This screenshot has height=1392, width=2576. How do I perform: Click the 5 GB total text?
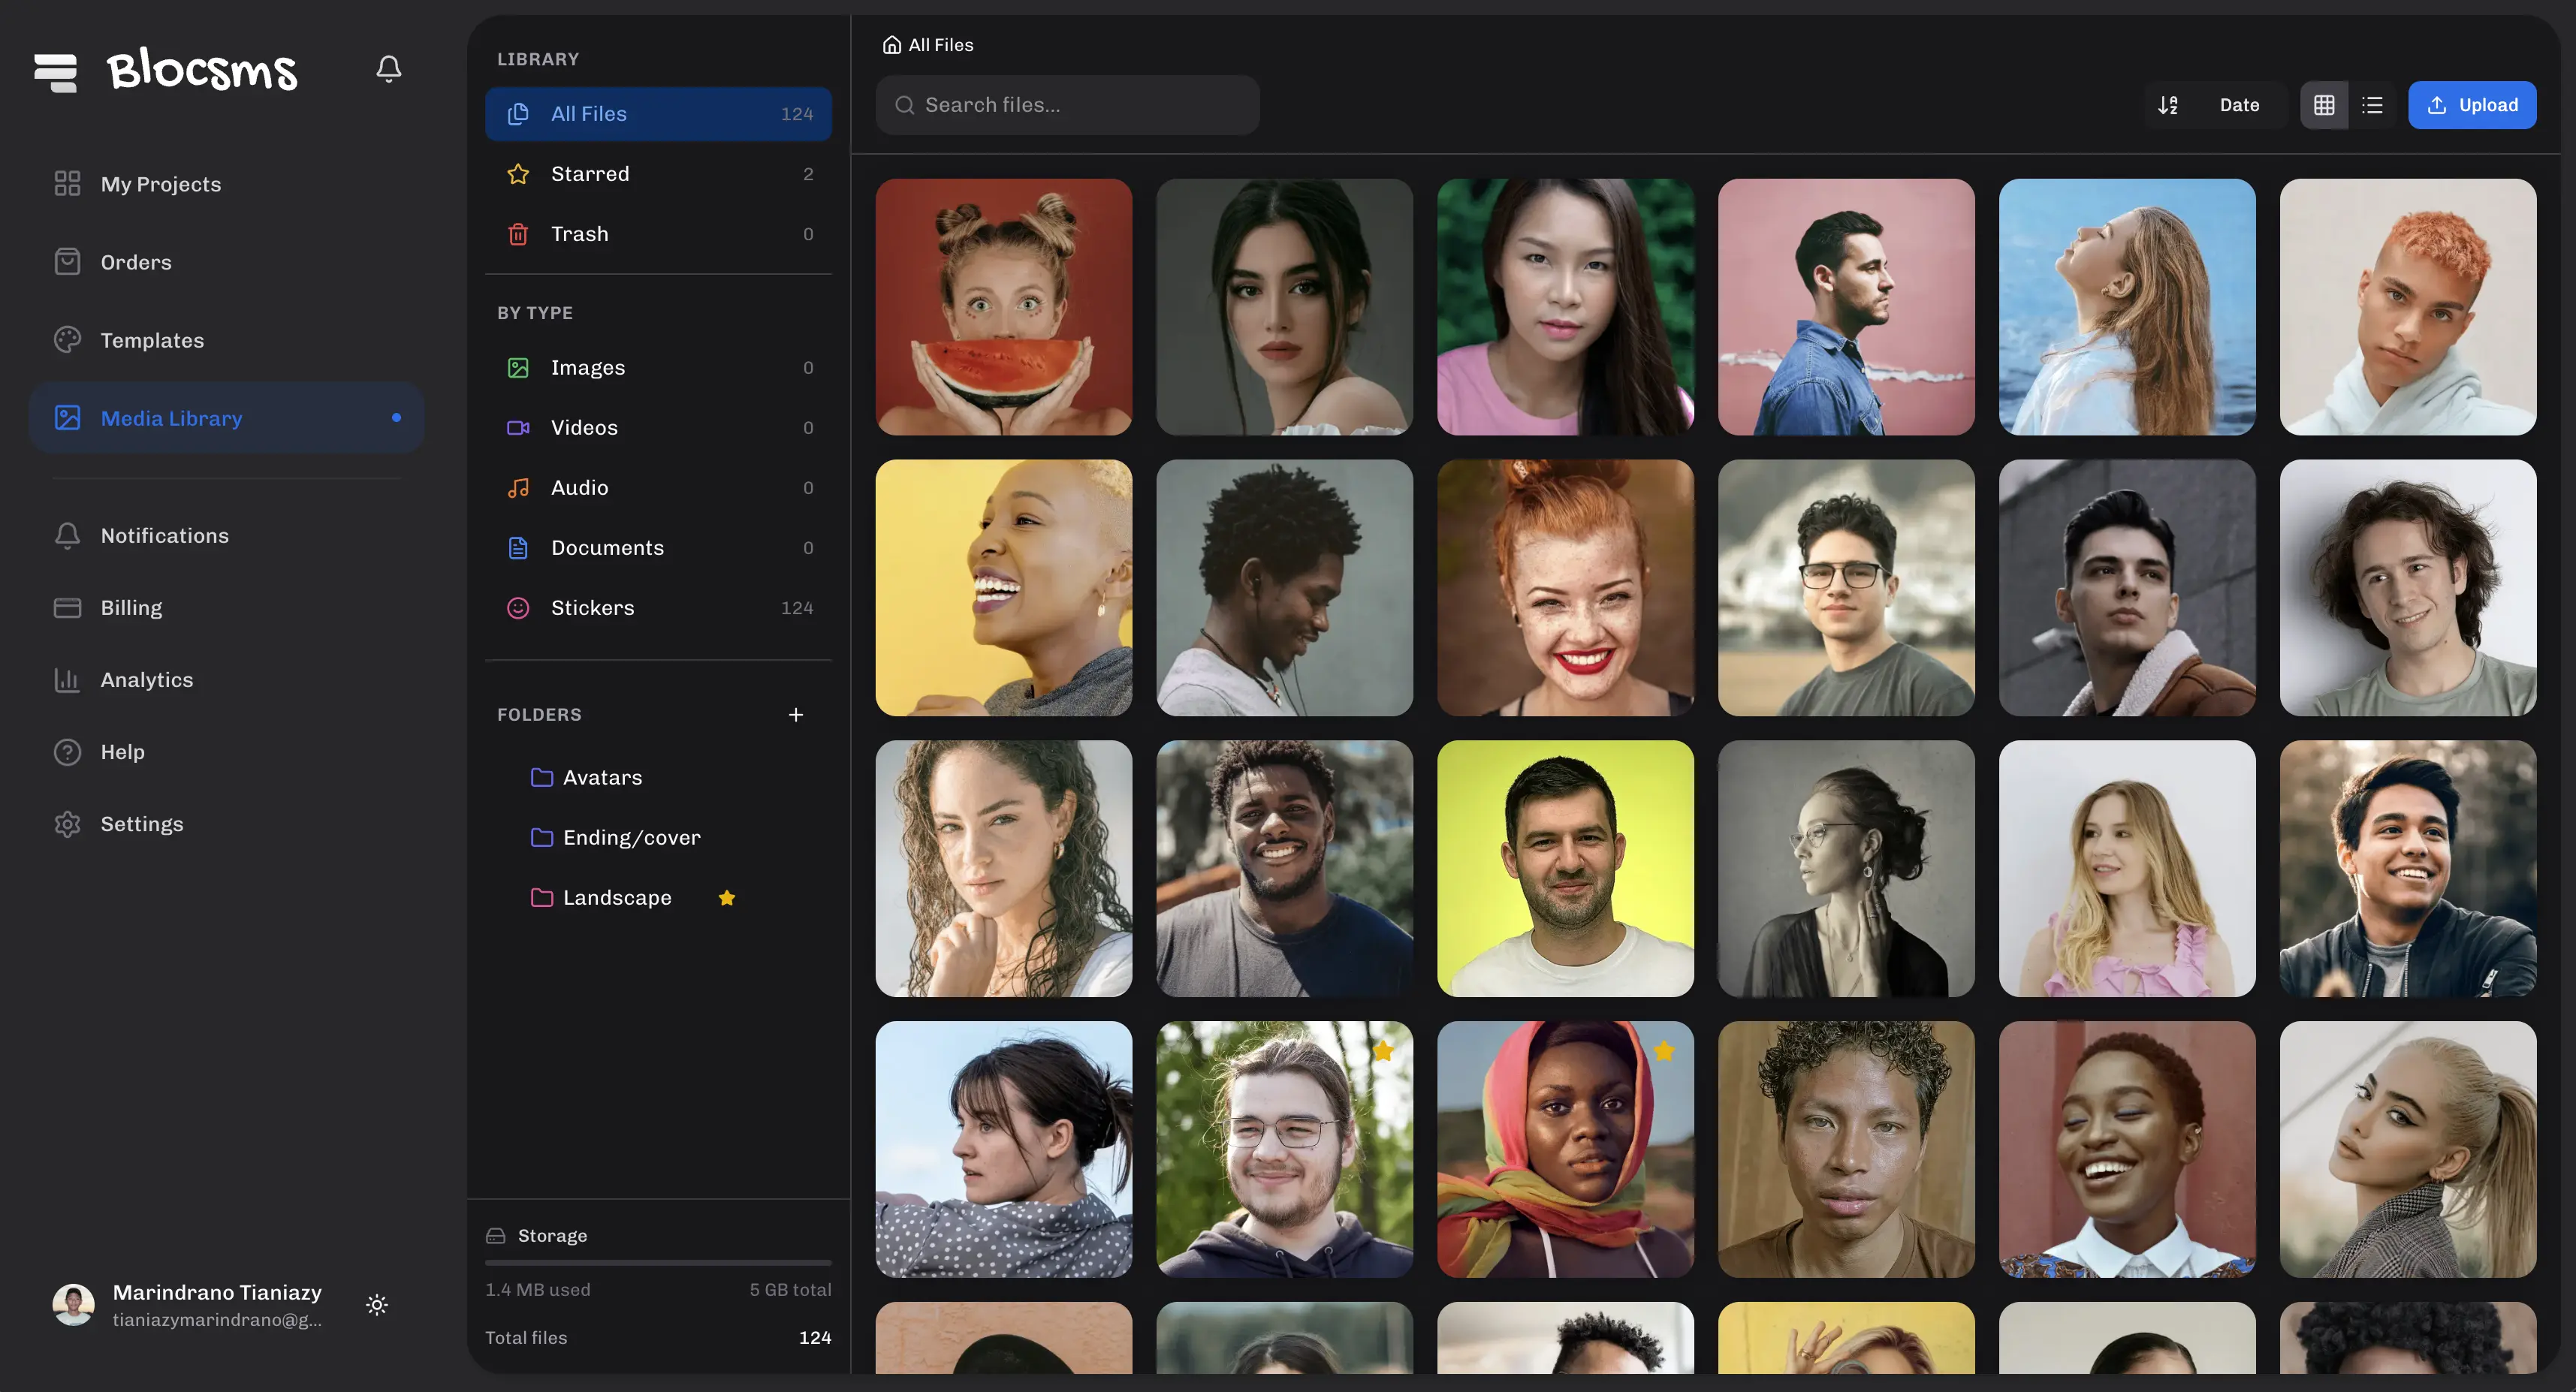790,1290
